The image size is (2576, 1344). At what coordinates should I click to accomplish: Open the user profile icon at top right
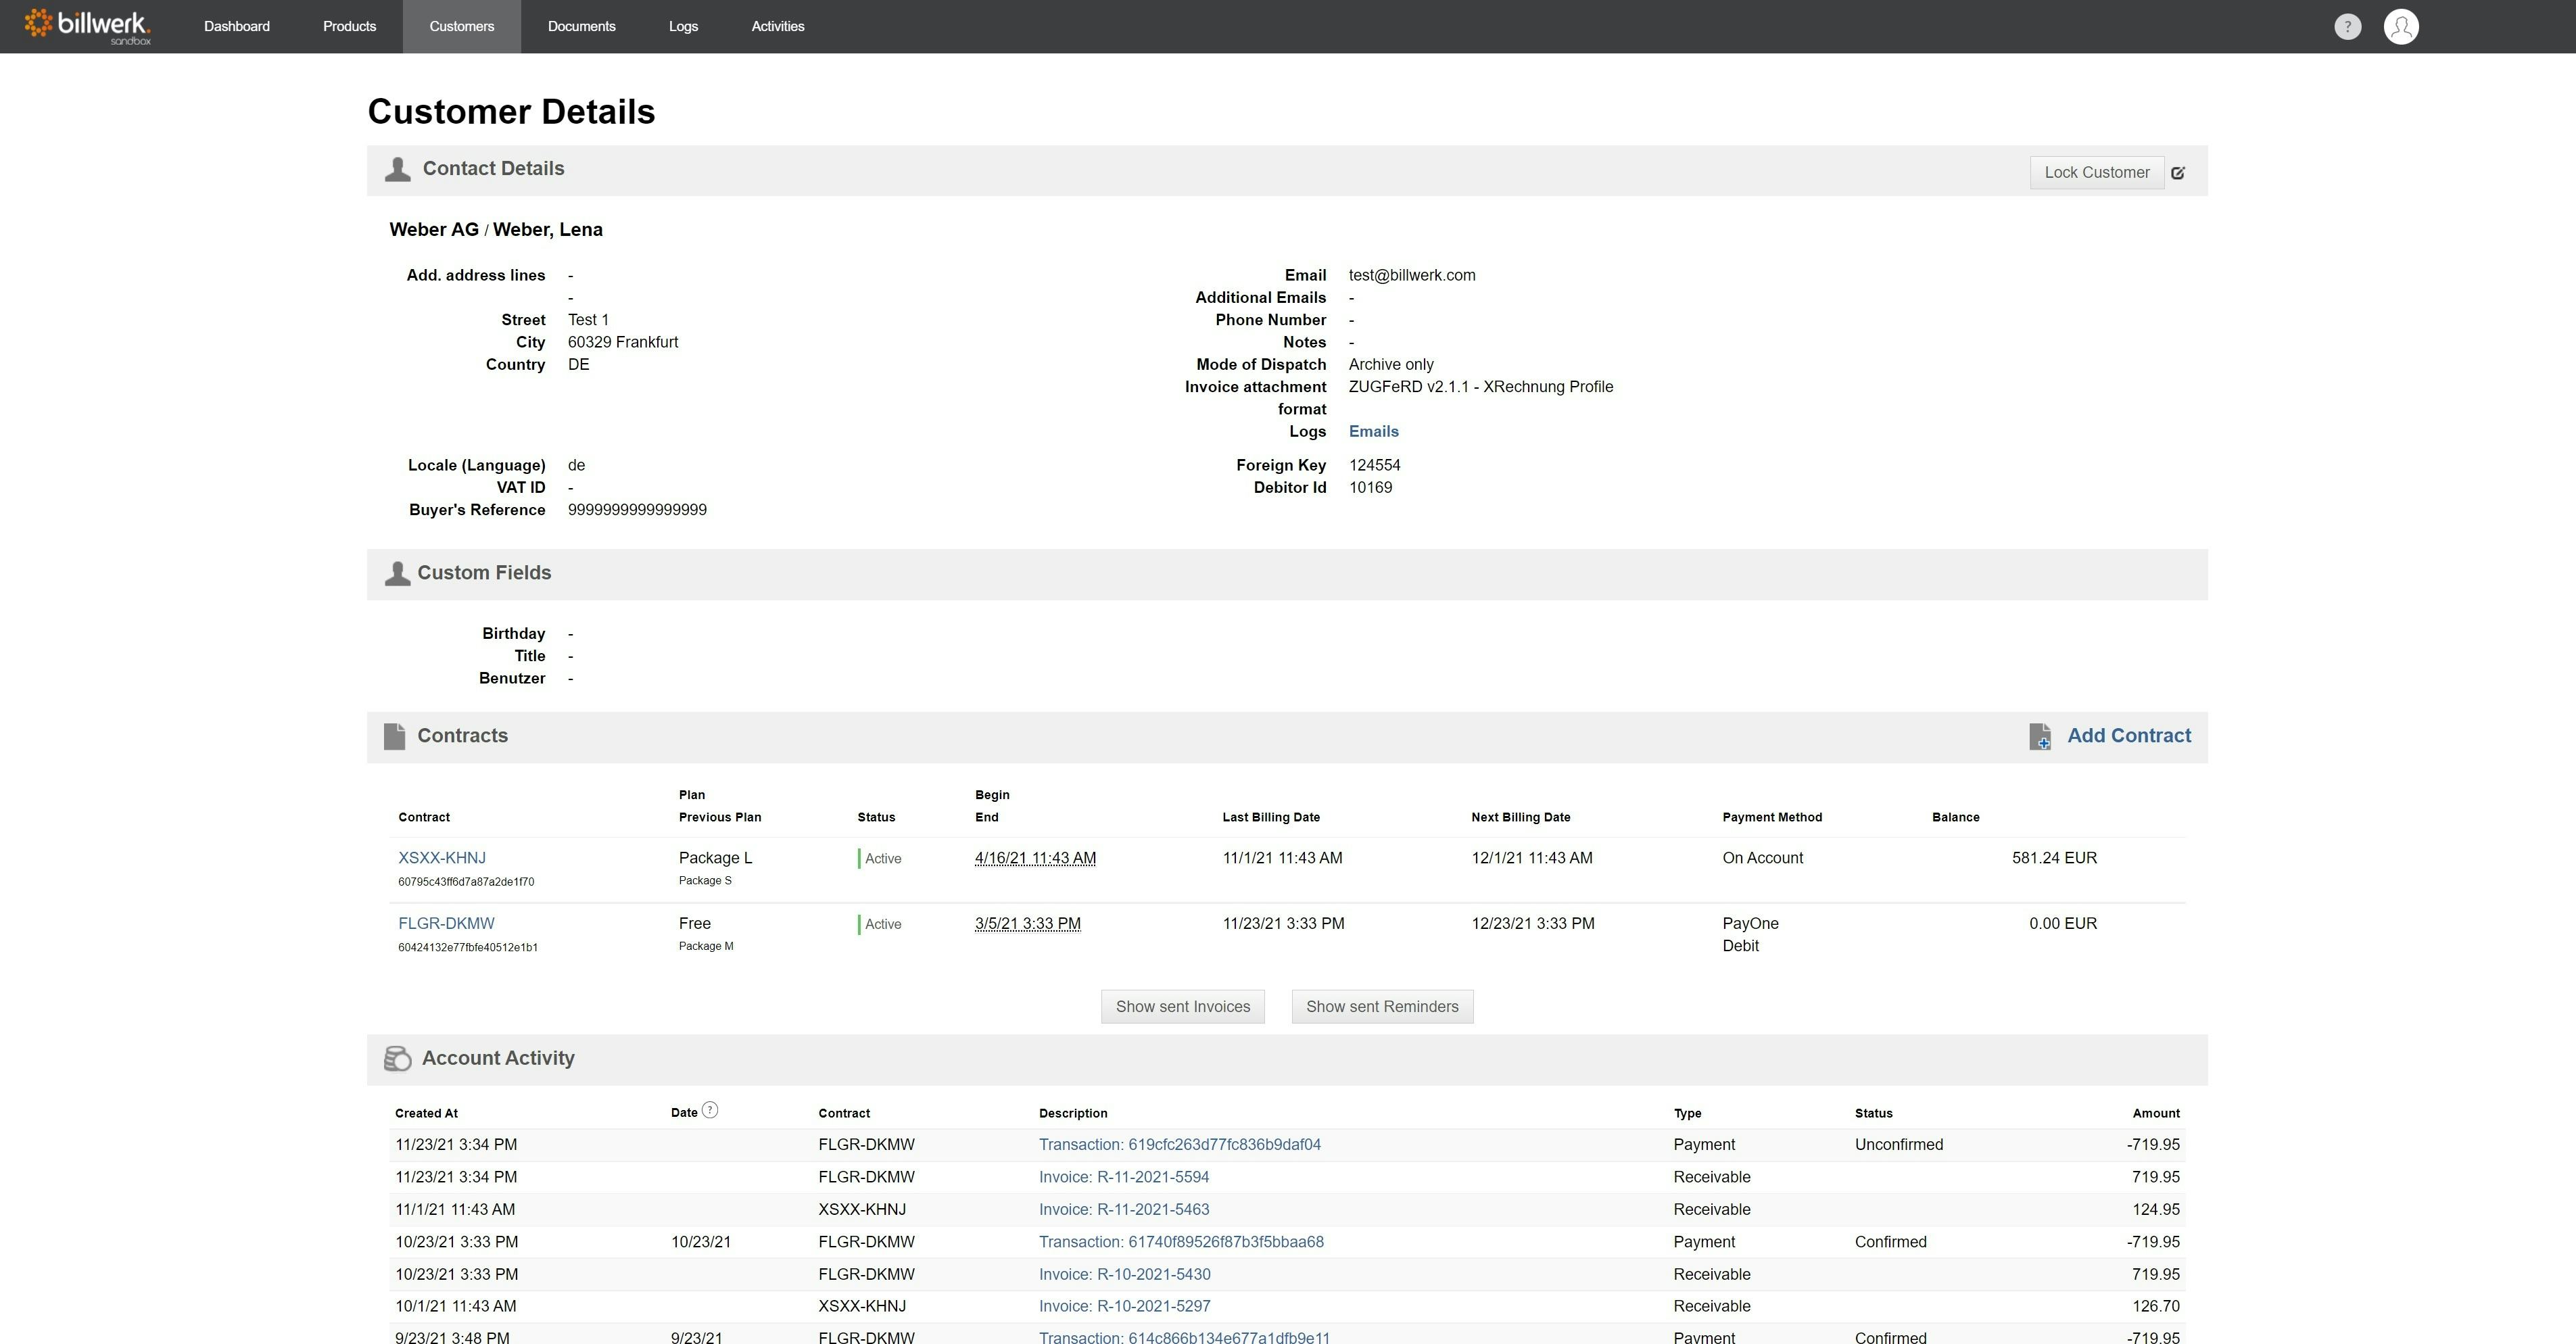2402,26
